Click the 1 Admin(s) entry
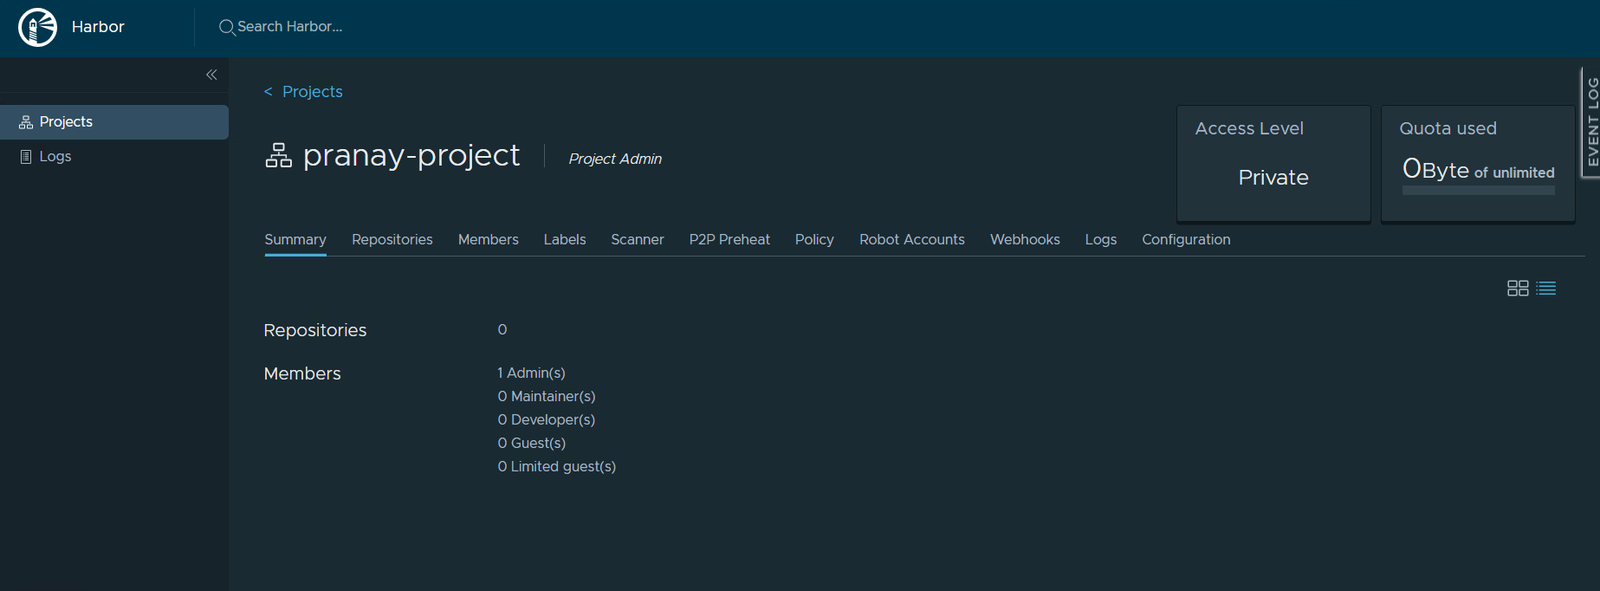1600x591 pixels. tap(531, 373)
